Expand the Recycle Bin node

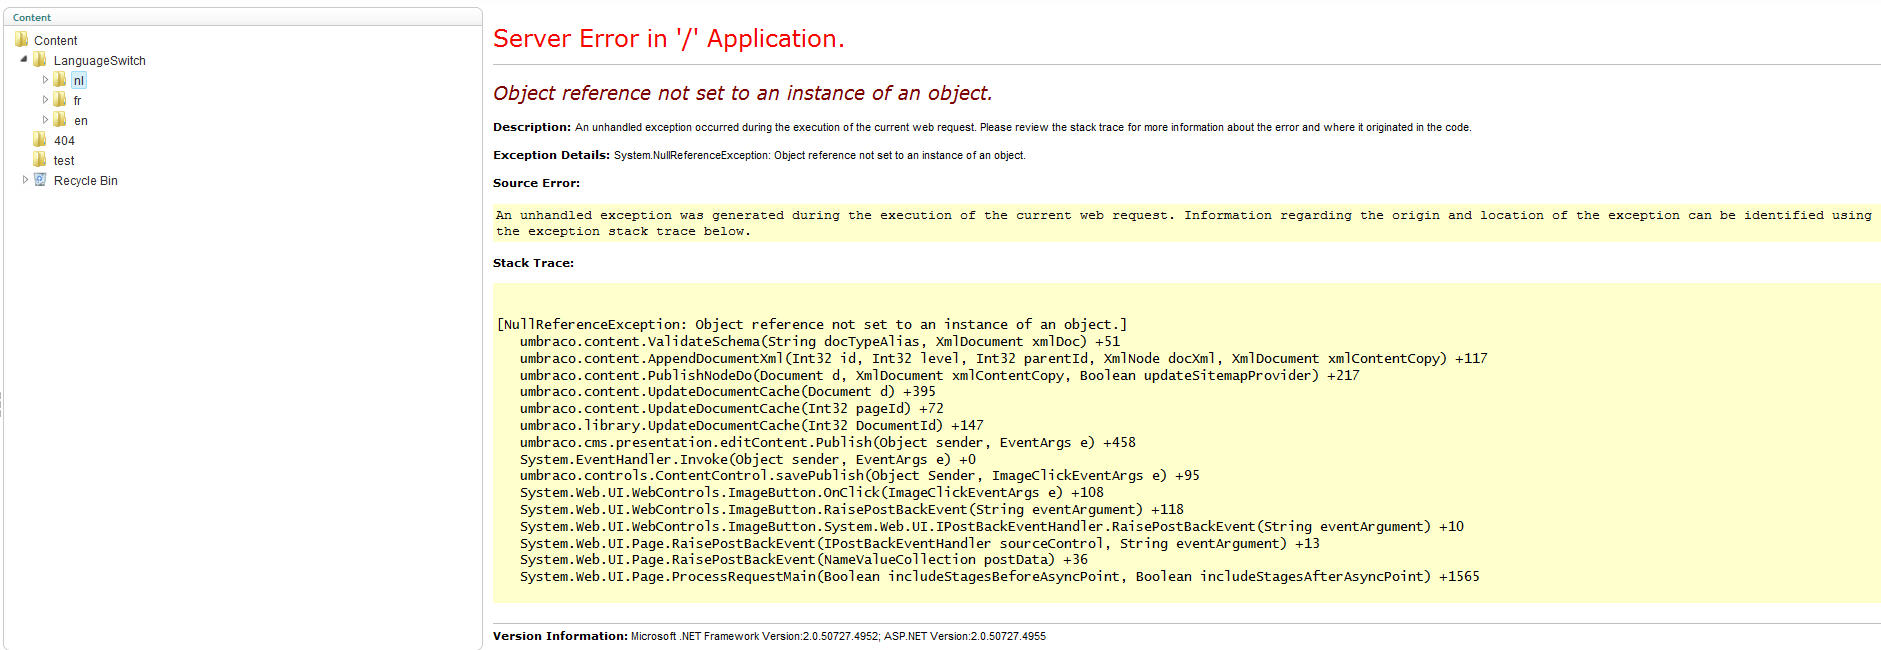[x=25, y=180]
